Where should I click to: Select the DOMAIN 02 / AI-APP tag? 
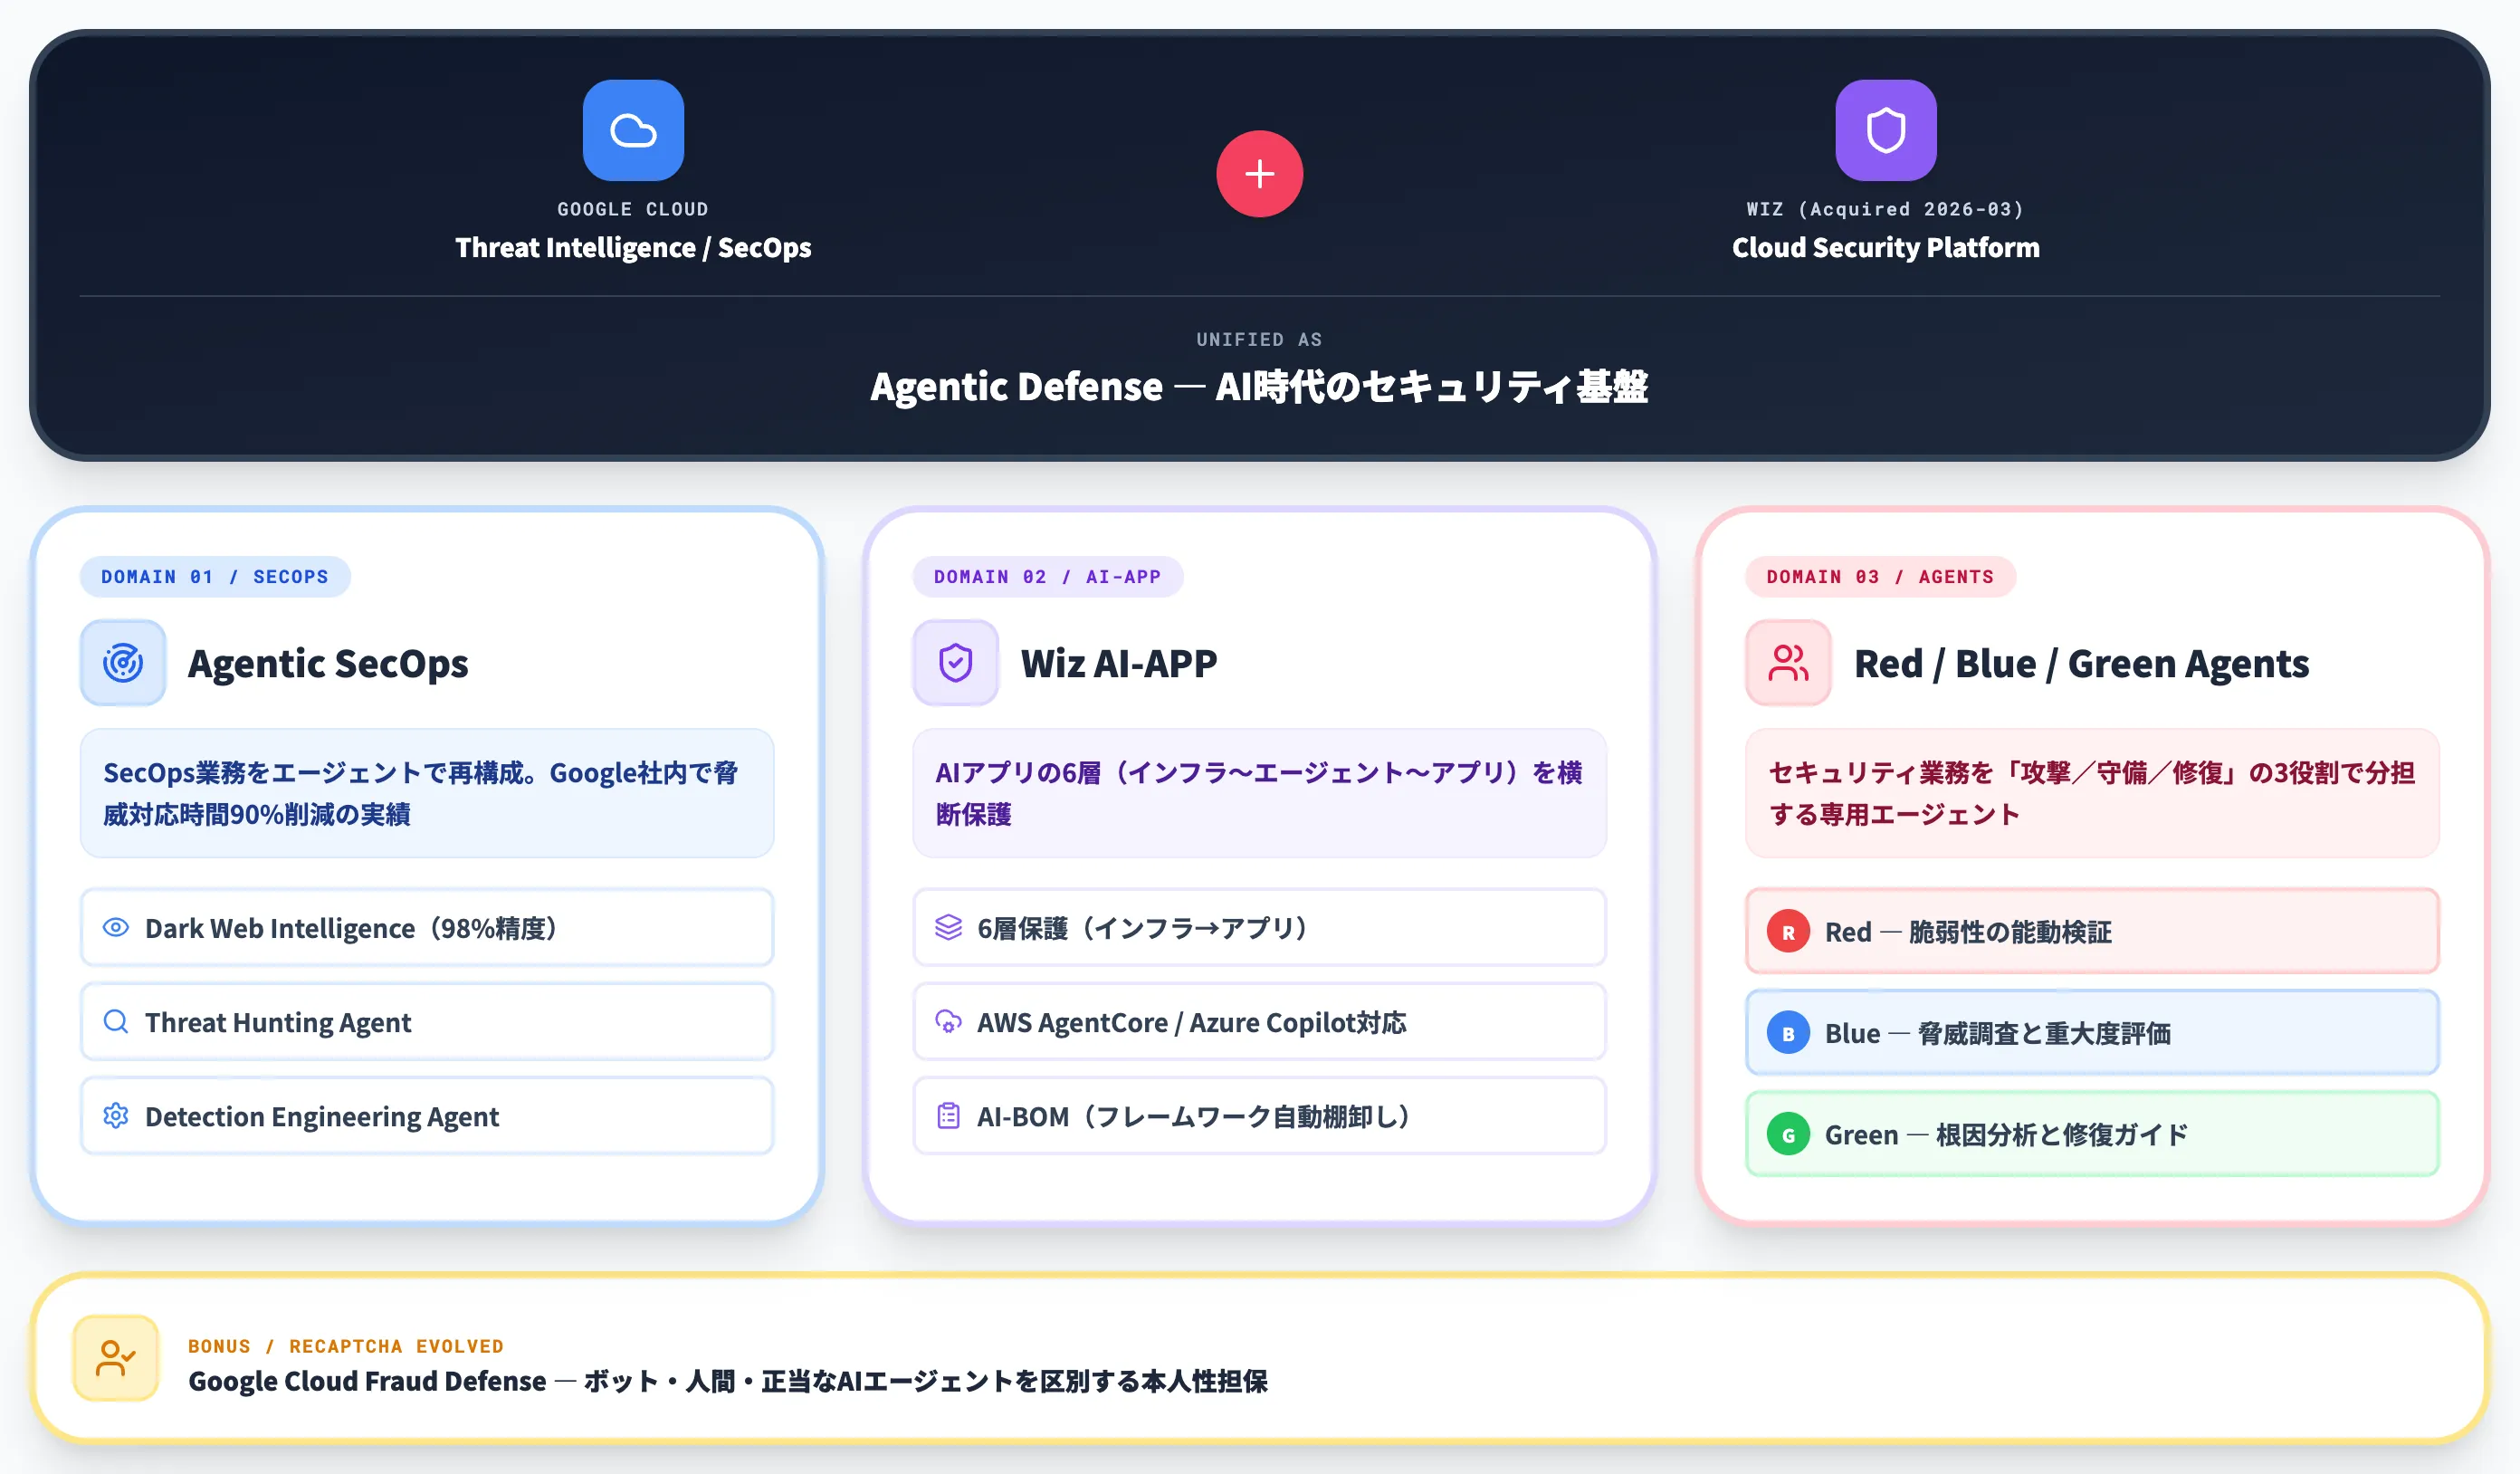(x=1047, y=577)
